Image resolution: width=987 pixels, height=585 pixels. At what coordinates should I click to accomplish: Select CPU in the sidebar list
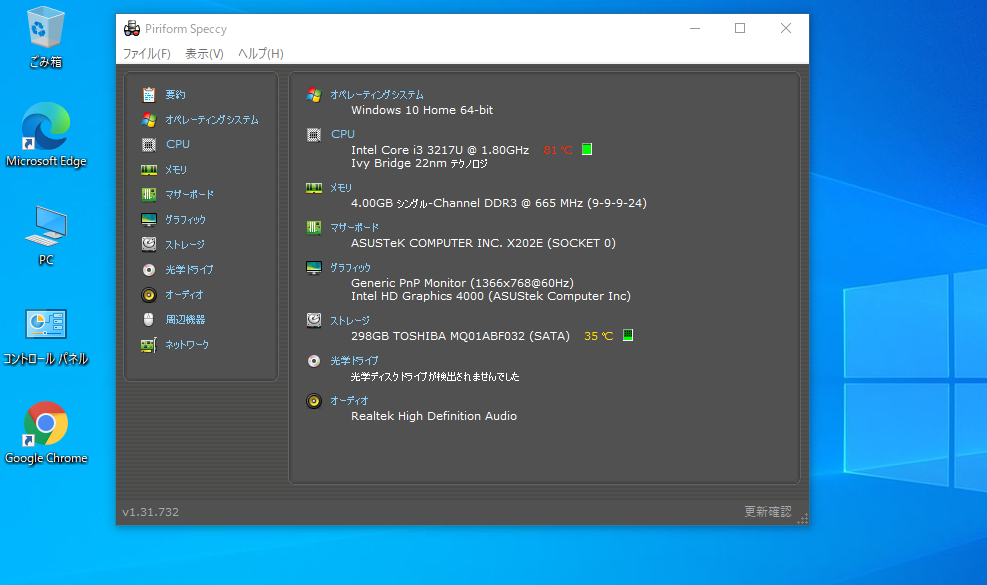coord(178,144)
